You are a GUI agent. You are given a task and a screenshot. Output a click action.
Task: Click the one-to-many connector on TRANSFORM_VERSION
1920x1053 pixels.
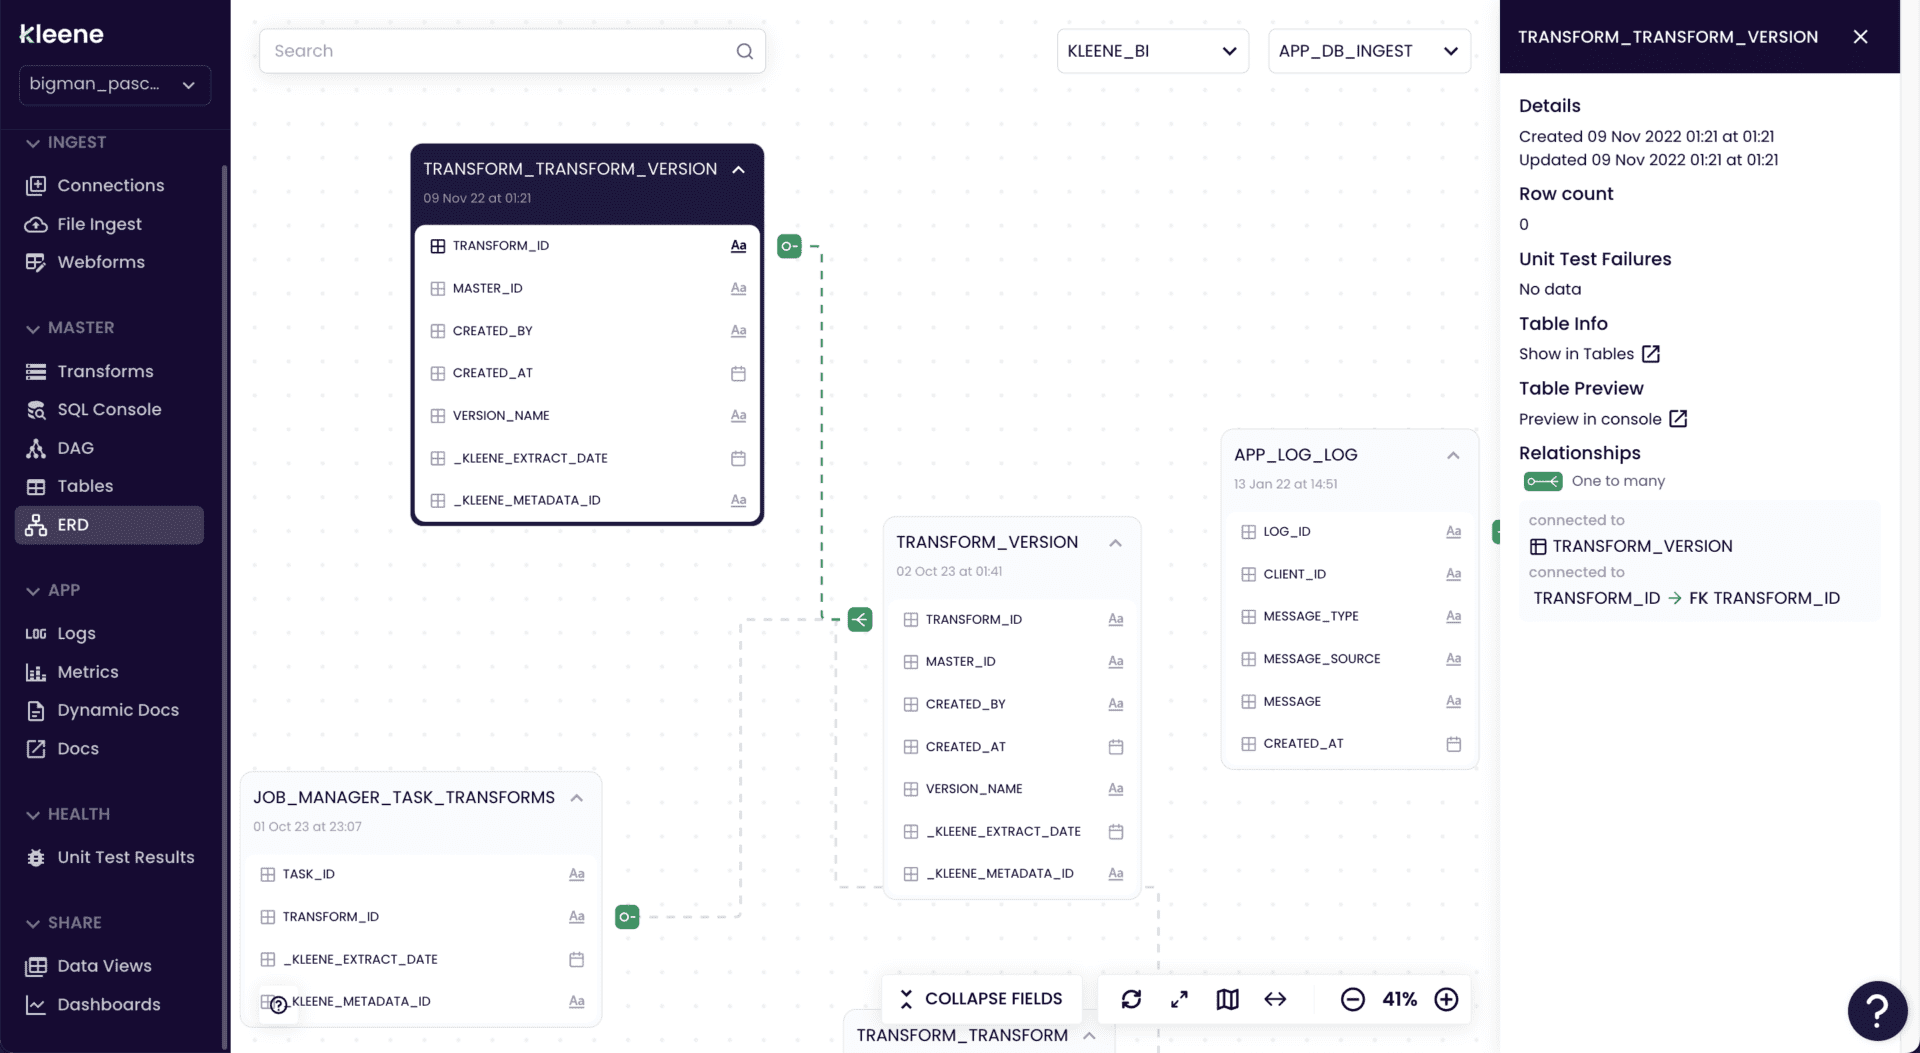coord(860,620)
